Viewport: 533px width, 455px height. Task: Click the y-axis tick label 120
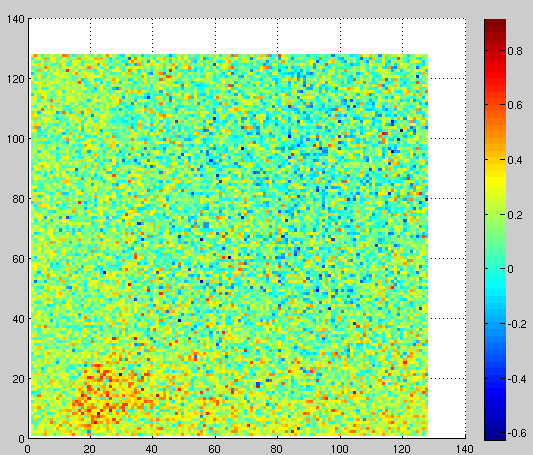16,79
